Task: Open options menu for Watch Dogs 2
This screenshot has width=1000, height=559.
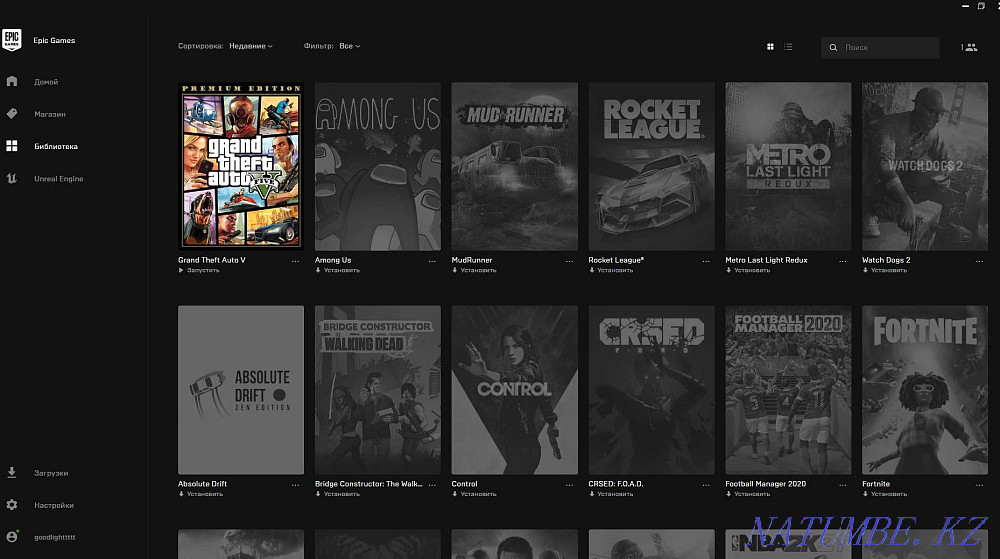Action: click(980, 261)
